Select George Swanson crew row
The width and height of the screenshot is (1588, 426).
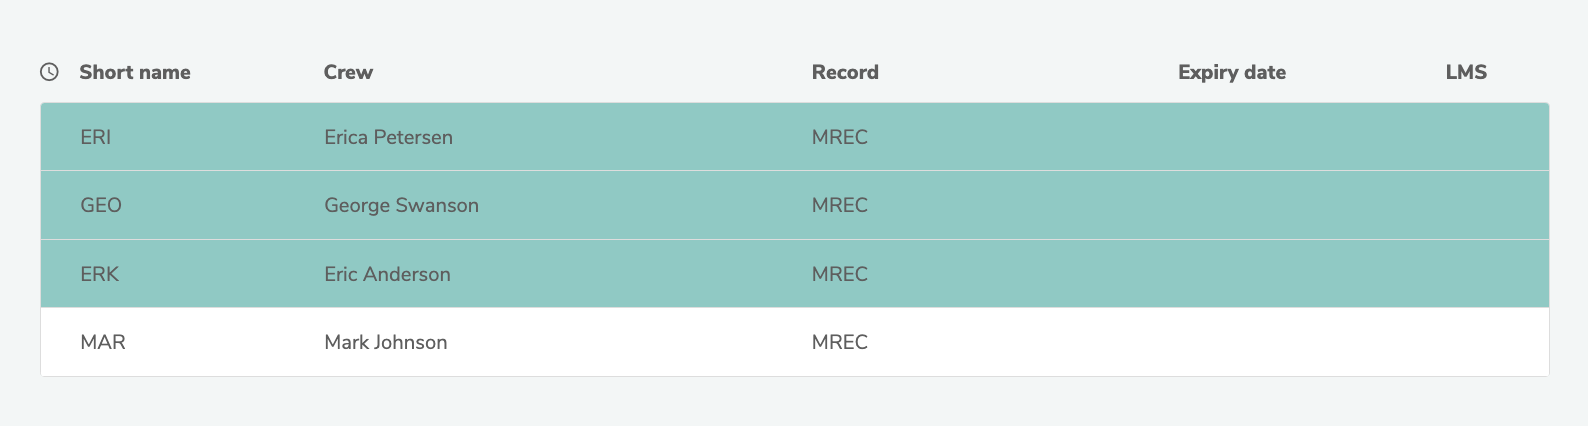401,205
